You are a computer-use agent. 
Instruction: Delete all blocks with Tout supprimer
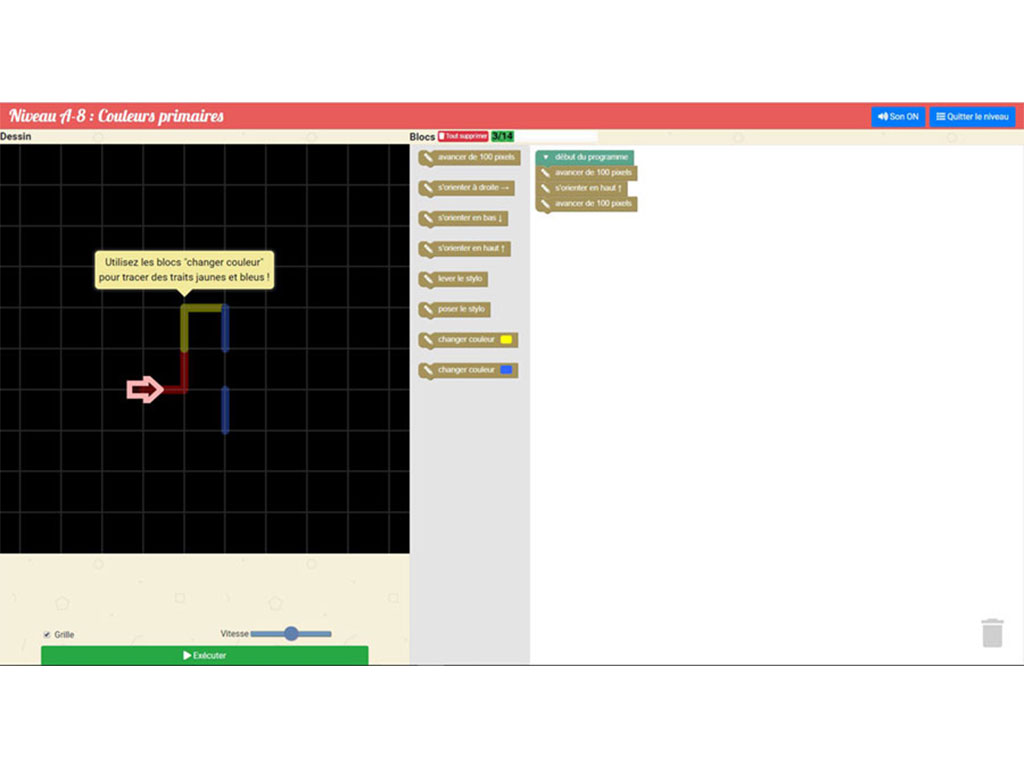tap(462, 136)
